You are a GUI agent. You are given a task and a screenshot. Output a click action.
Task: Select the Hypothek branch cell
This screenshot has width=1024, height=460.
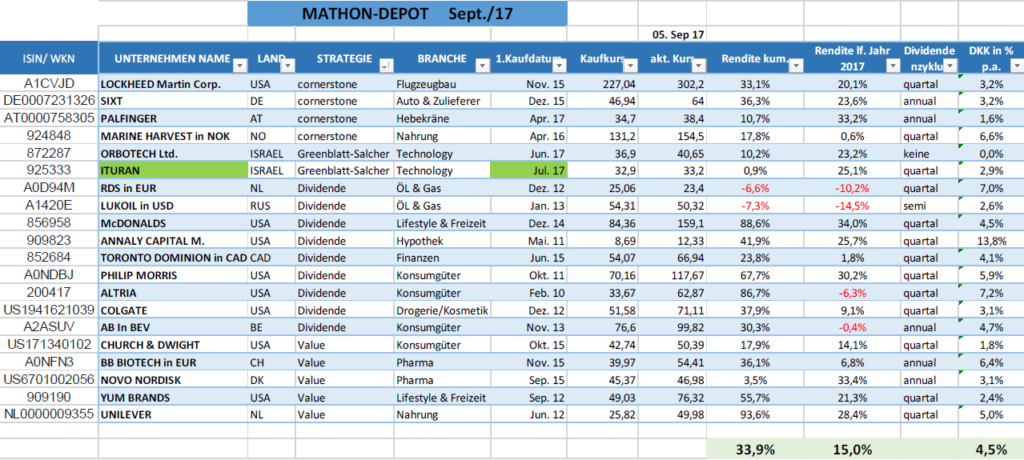point(442,240)
